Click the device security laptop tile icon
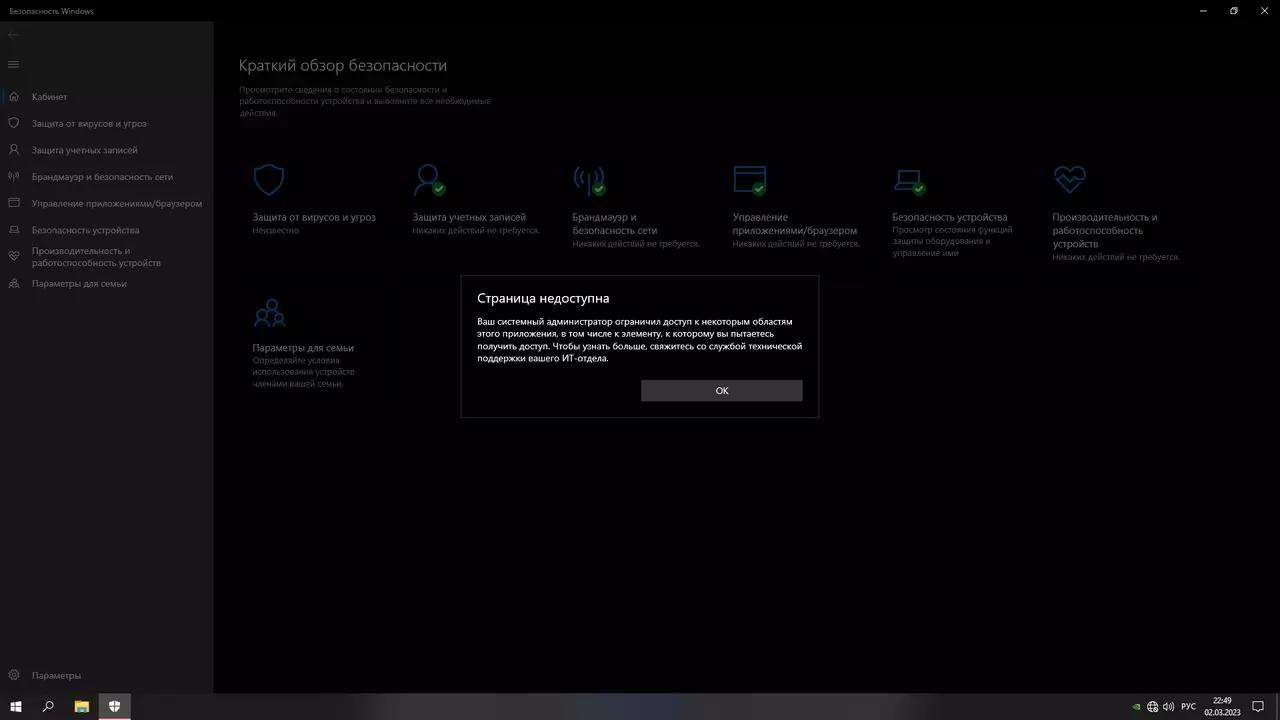The height and width of the screenshot is (720, 1280). 909,180
